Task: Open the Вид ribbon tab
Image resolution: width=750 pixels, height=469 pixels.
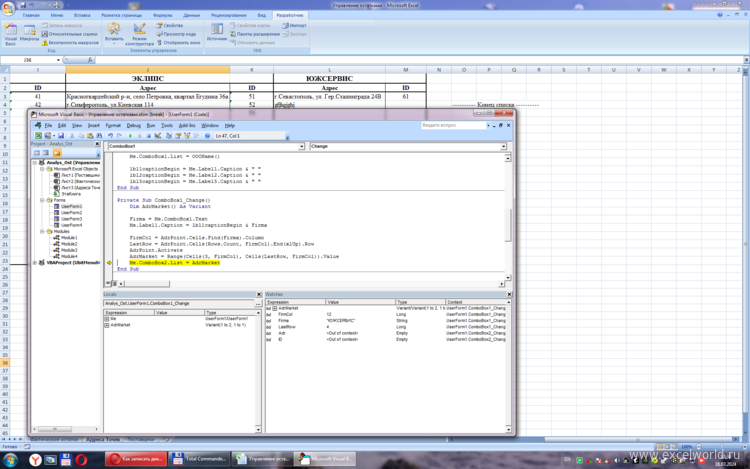Action: 261,15
